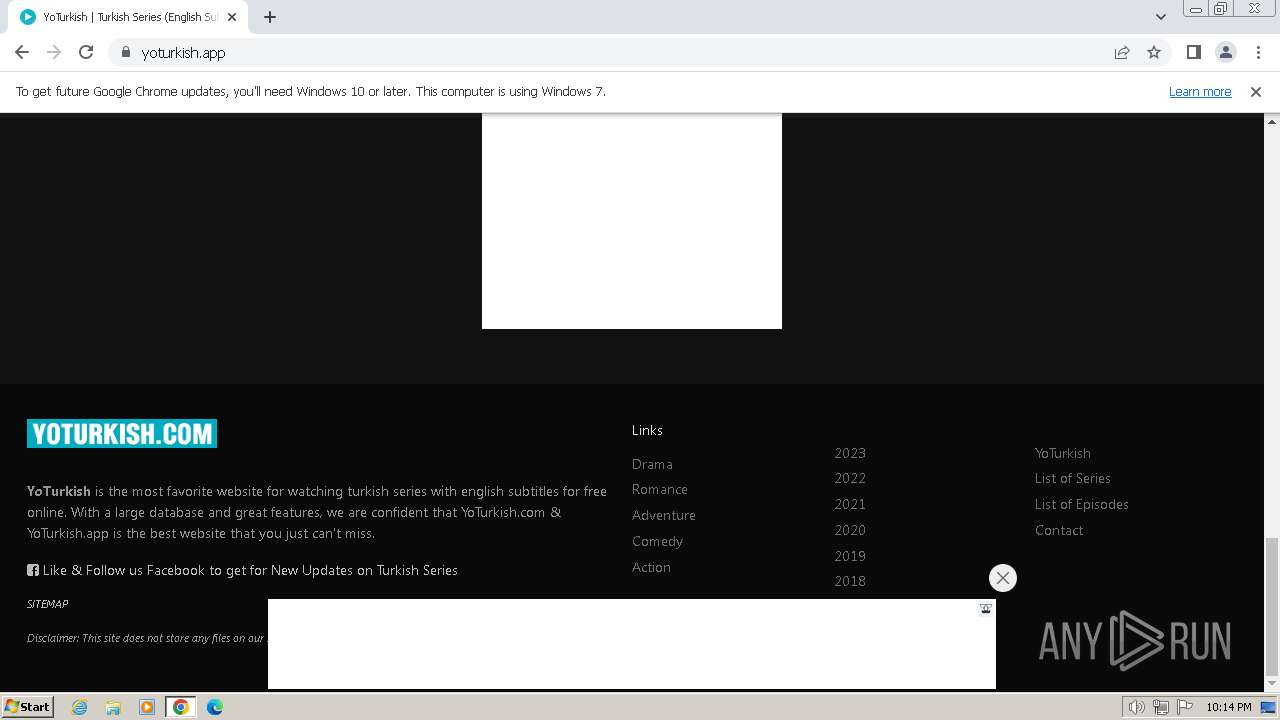
Task: Open the Romance genre link
Action: point(660,489)
